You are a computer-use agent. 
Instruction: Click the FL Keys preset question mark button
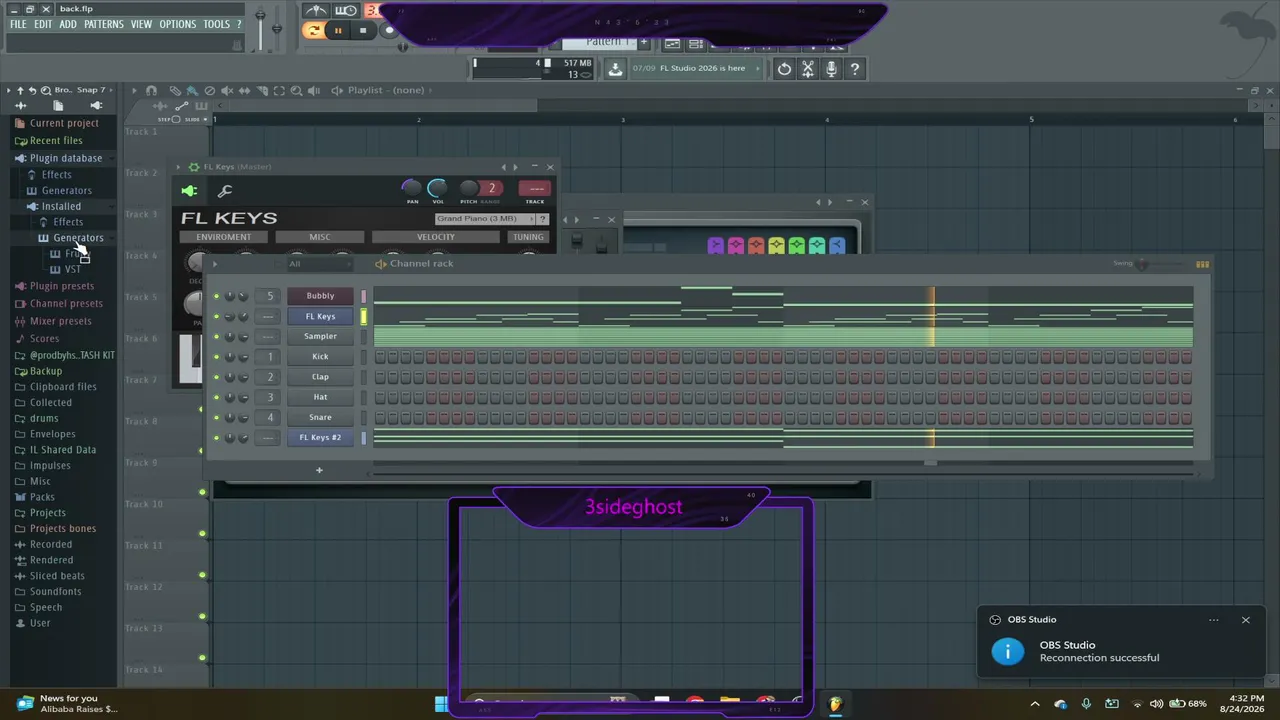tap(543, 219)
